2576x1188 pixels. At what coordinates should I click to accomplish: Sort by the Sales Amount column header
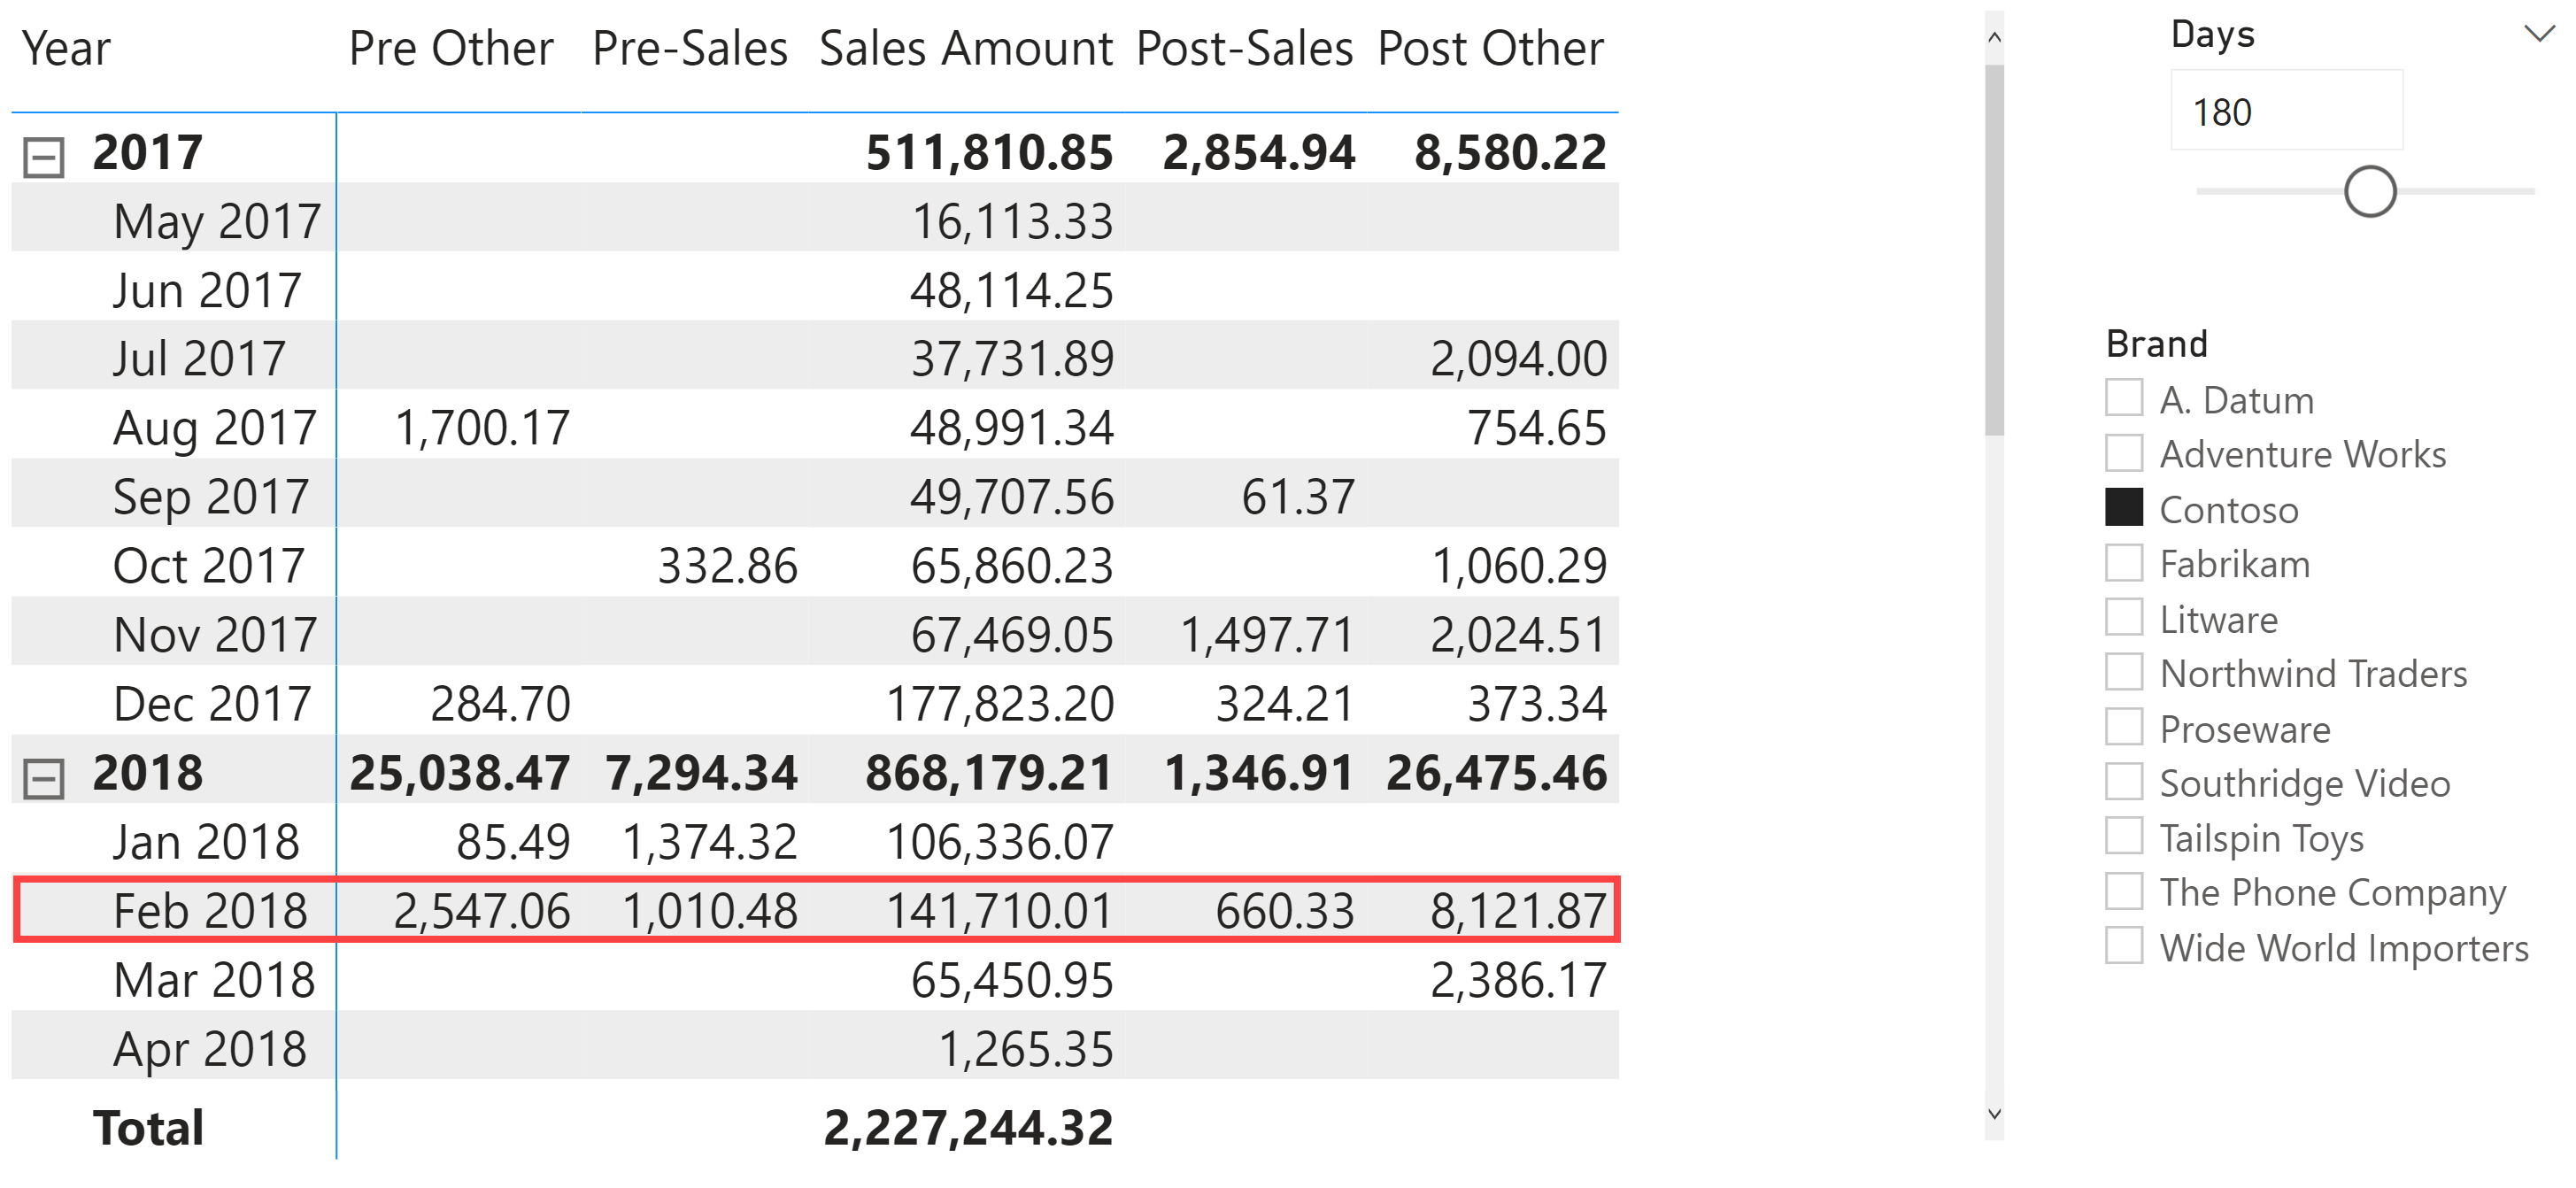point(965,48)
